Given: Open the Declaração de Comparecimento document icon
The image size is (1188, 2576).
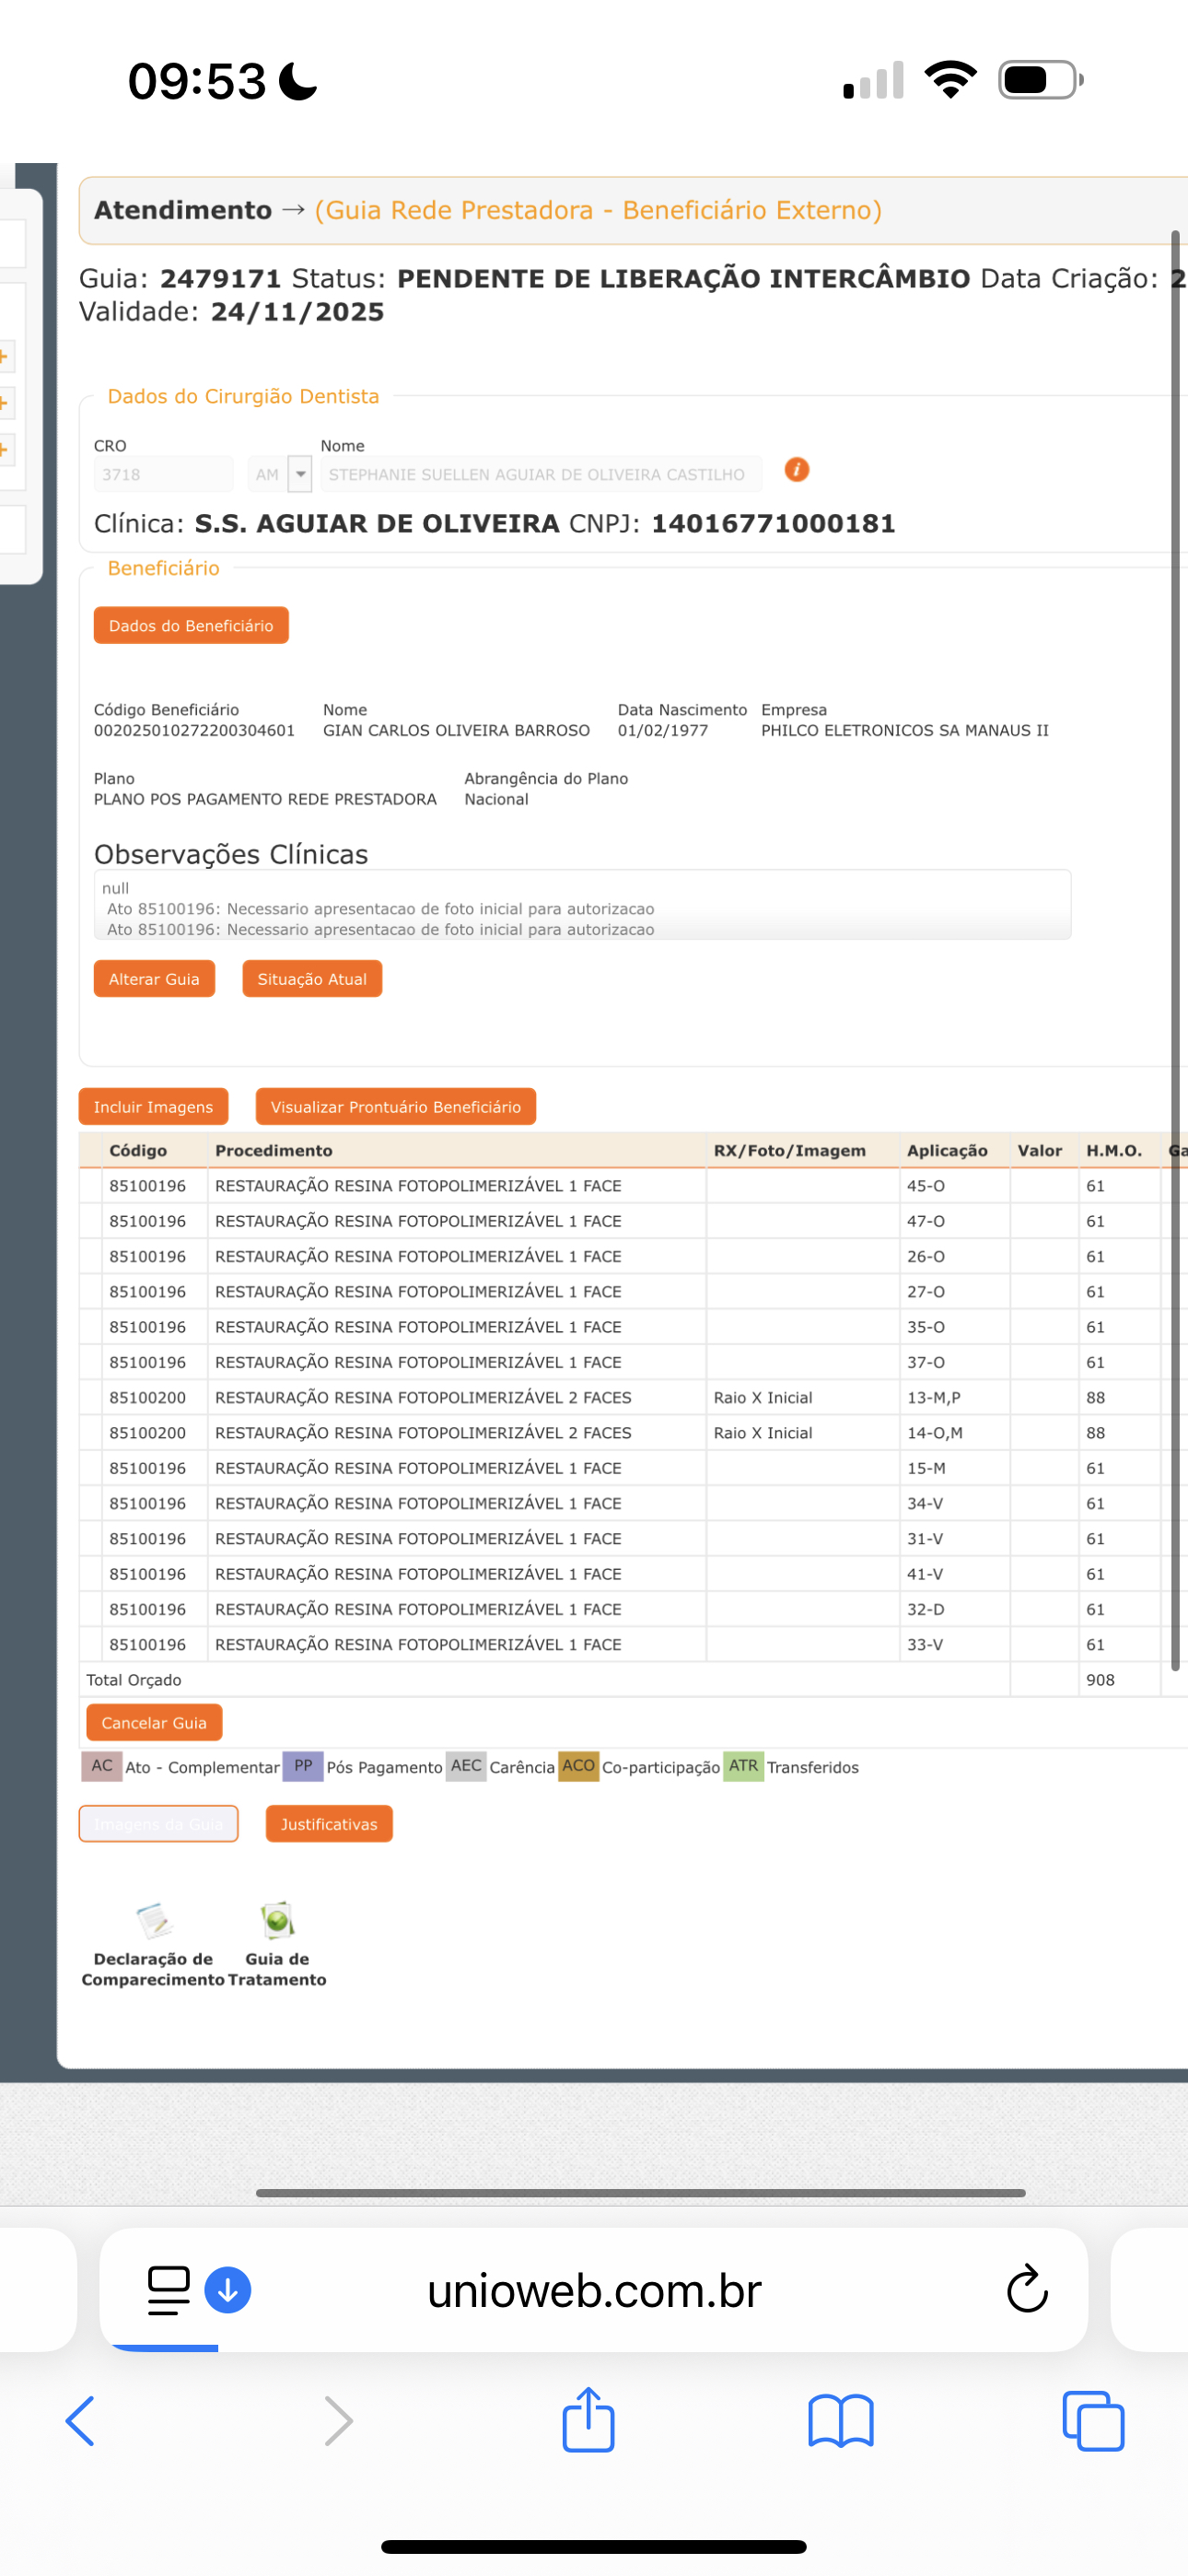Looking at the screenshot, I should 153,1920.
